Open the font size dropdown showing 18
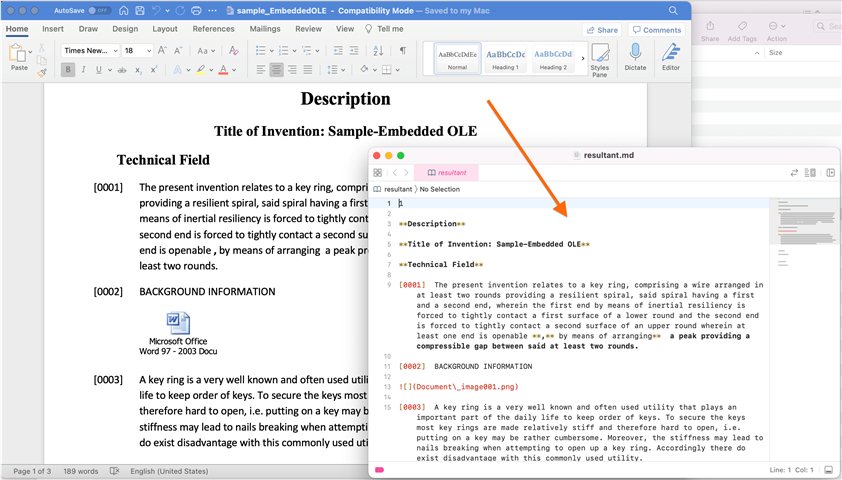842x480 pixels. (x=135, y=50)
